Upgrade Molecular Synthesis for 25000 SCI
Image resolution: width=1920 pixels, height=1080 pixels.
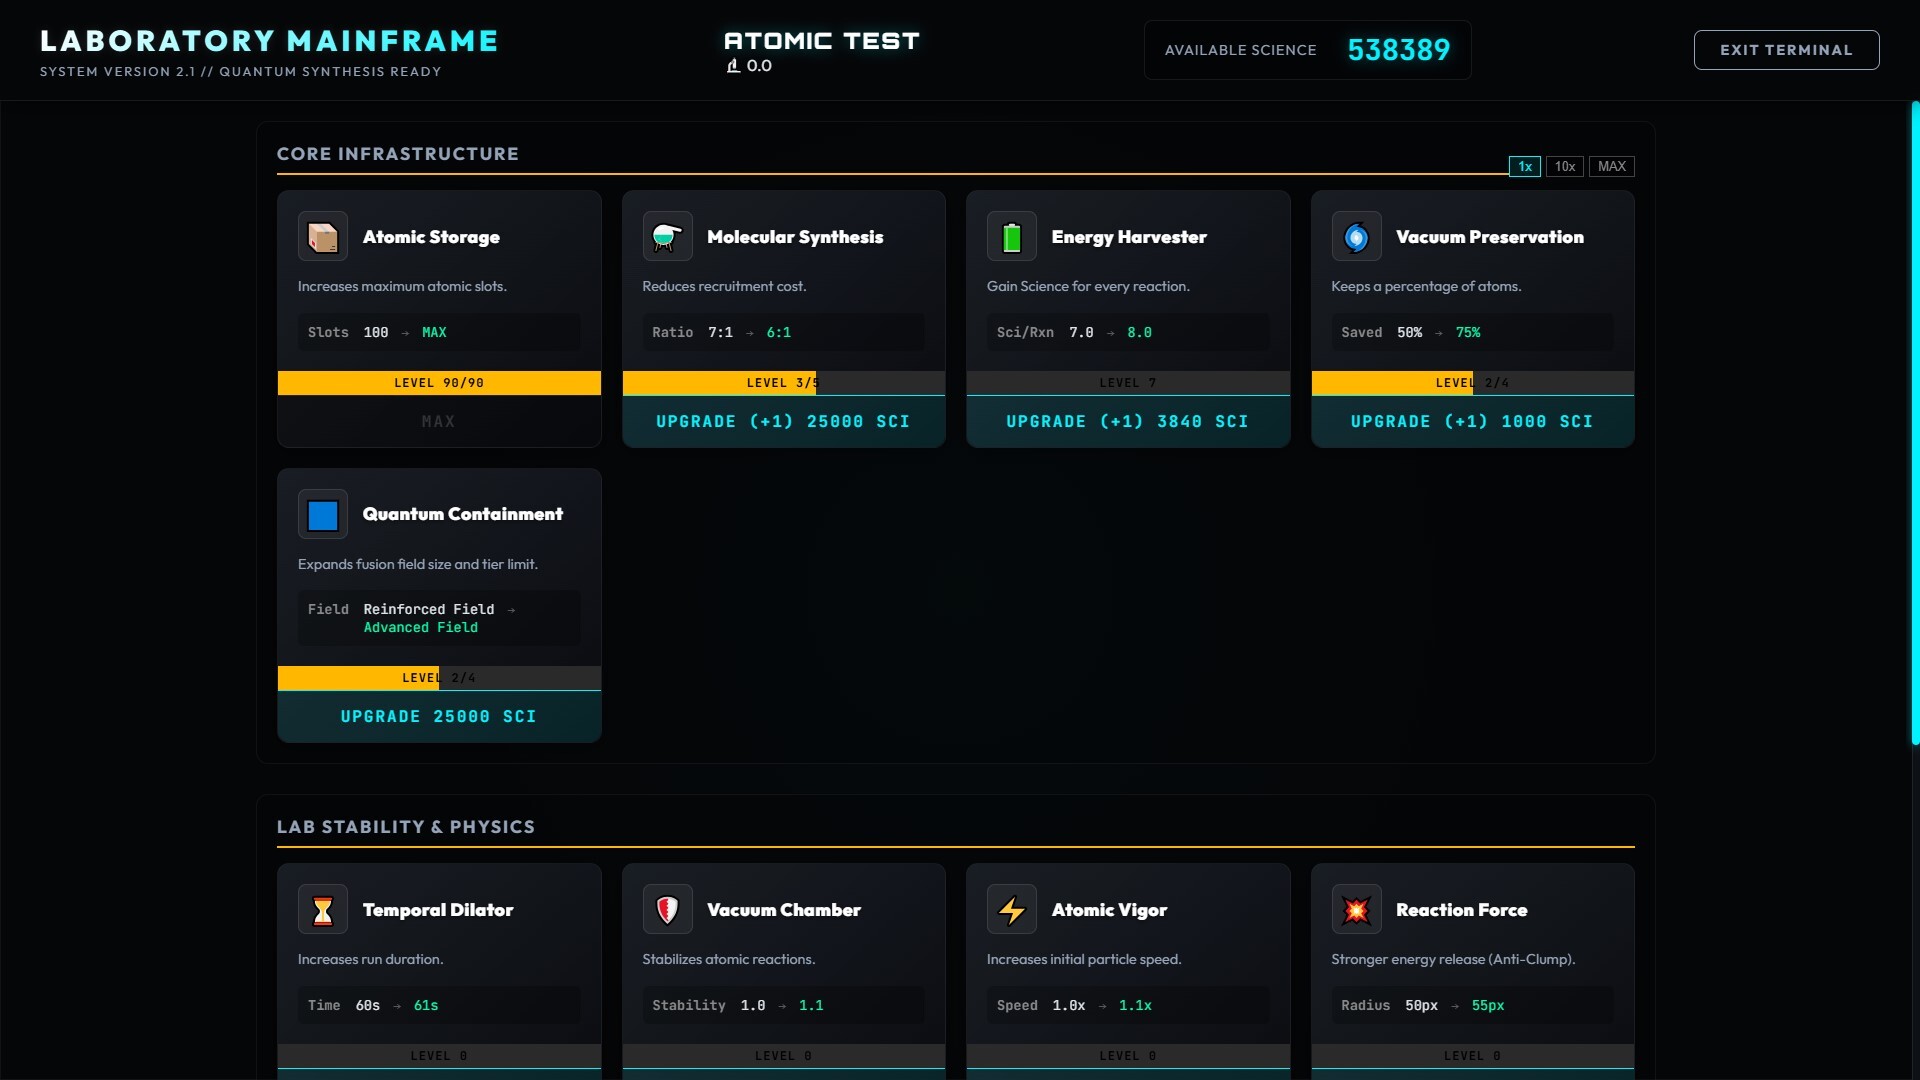(x=783, y=421)
